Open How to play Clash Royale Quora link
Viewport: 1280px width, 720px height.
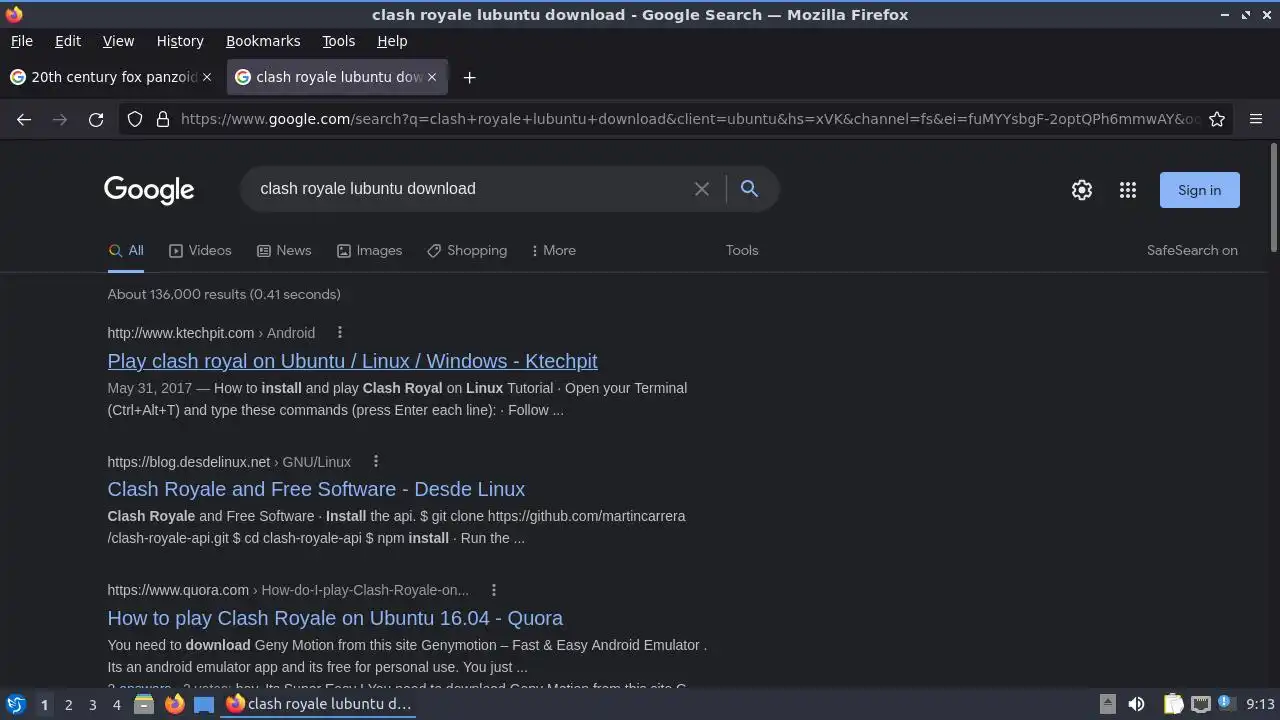click(x=335, y=618)
